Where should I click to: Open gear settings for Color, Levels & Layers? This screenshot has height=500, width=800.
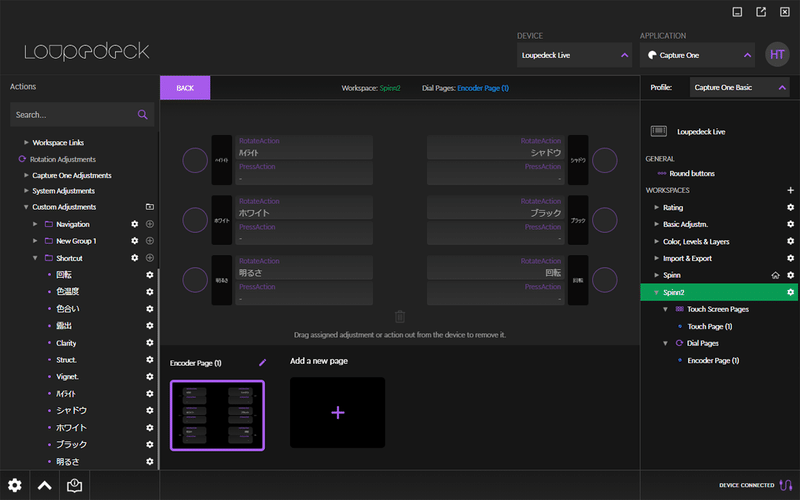(790, 241)
